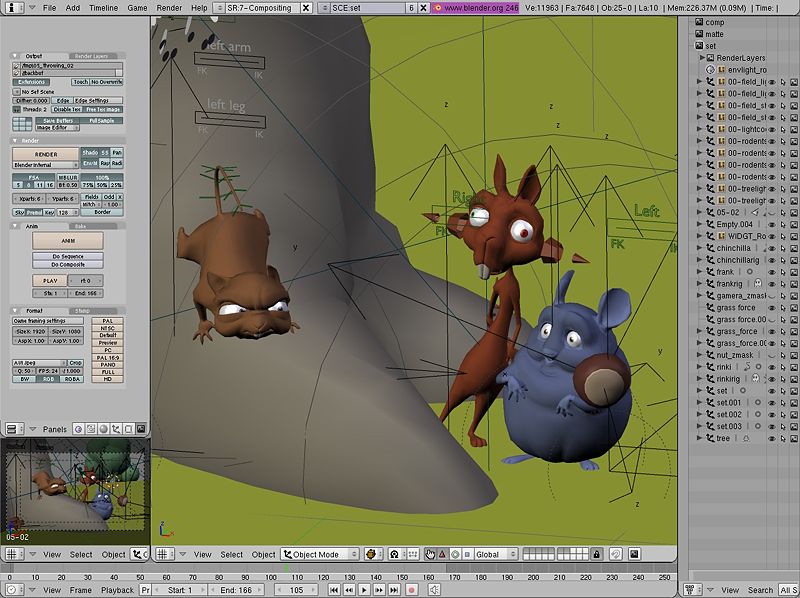Delete the SR:7-Compositing screen with X
The image size is (800, 598).
(x=306, y=8)
